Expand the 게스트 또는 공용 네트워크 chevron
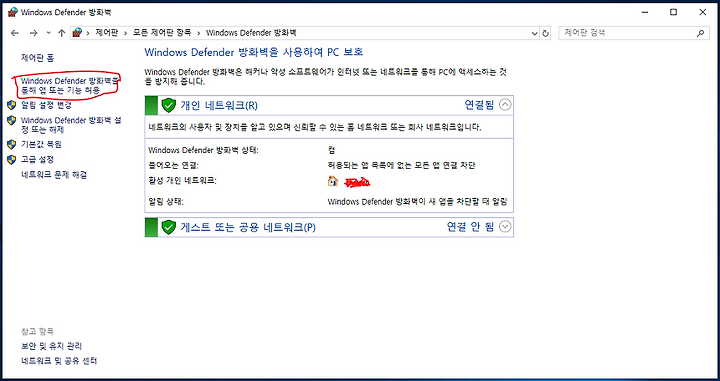Screen dimensions: 720x381 click(x=505, y=226)
